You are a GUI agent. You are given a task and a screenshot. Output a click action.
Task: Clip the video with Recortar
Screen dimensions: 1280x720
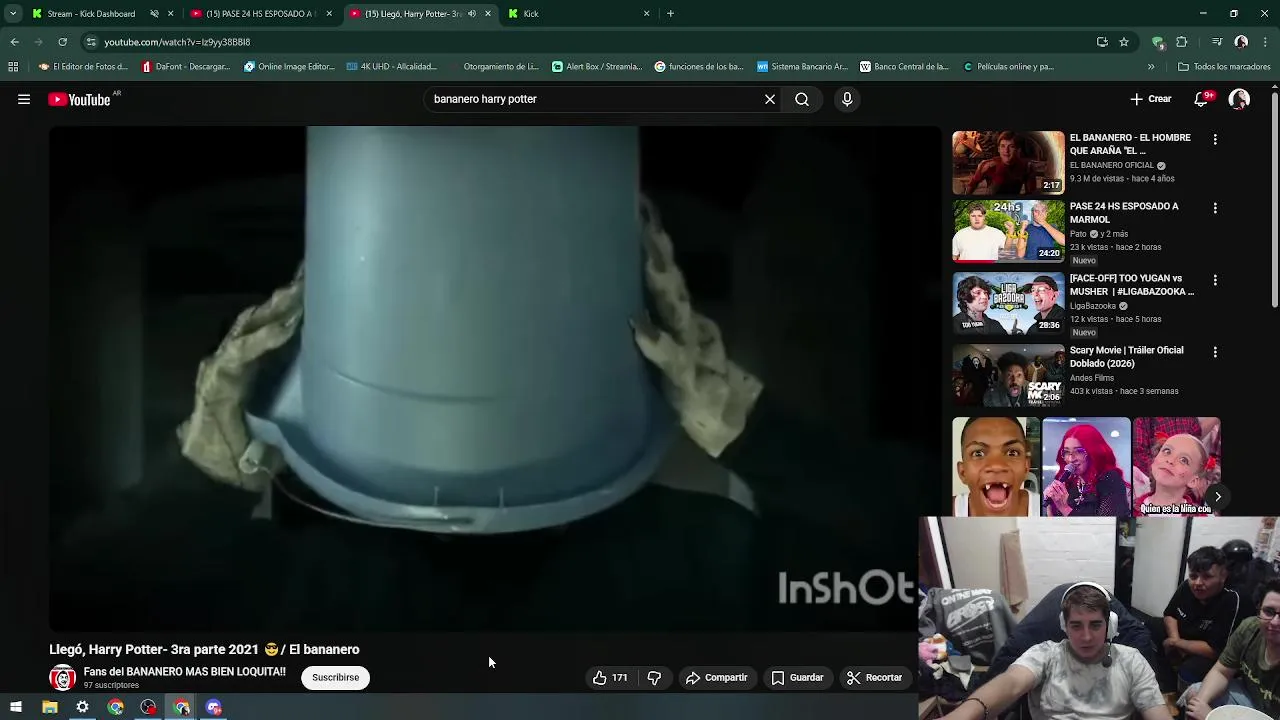(874, 677)
